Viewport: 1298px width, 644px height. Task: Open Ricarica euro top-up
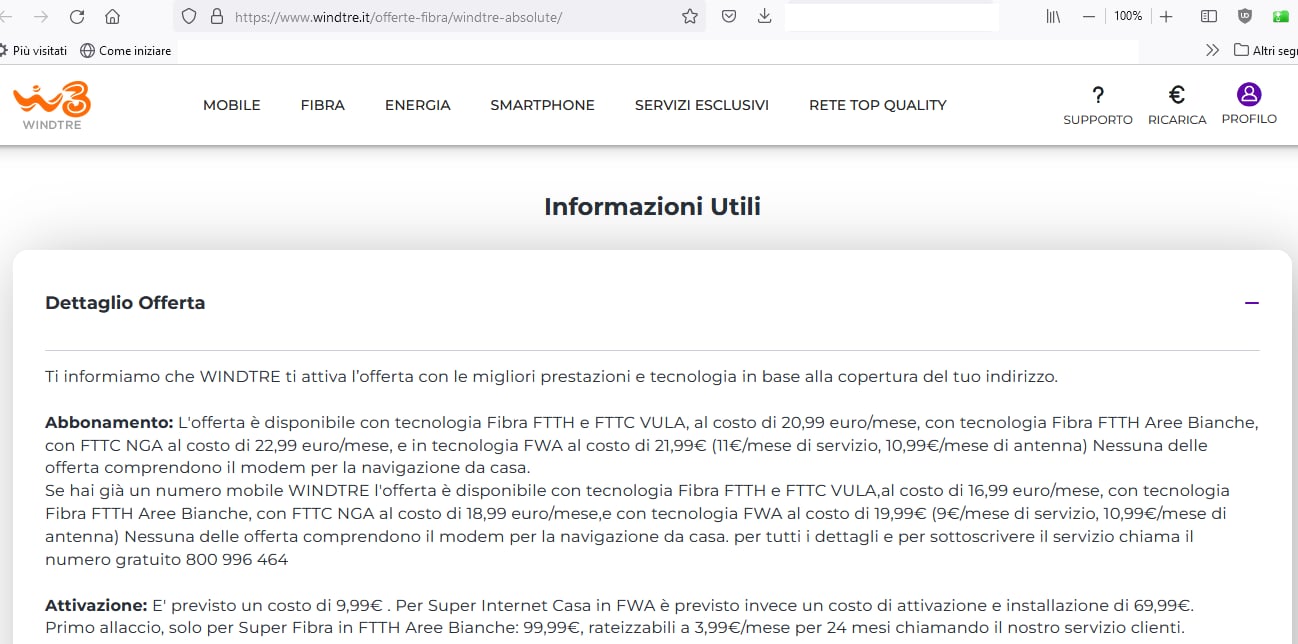click(x=1177, y=105)
